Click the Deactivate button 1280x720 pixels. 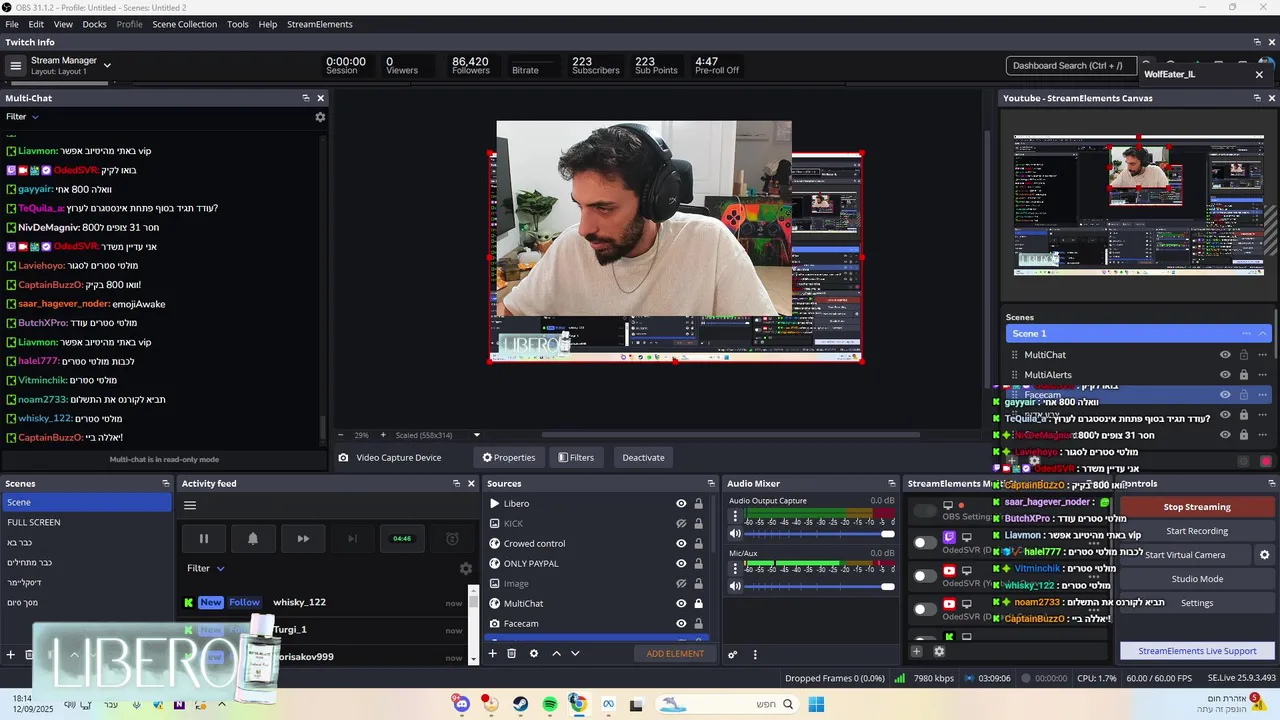[x=643, y=458]
